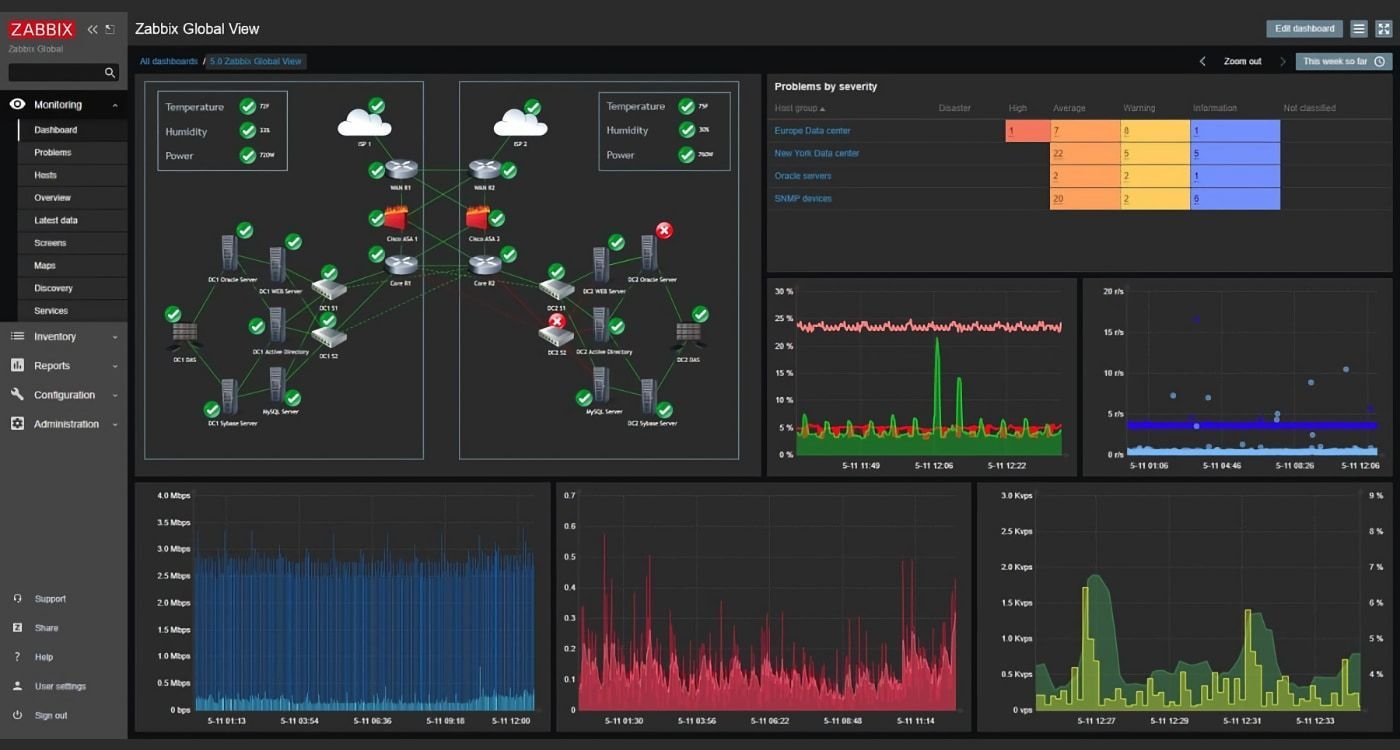This screenshot has width=1400, height=750.
Task: Collapse the Monitoring section chevron
Action: tap(115, 104)
